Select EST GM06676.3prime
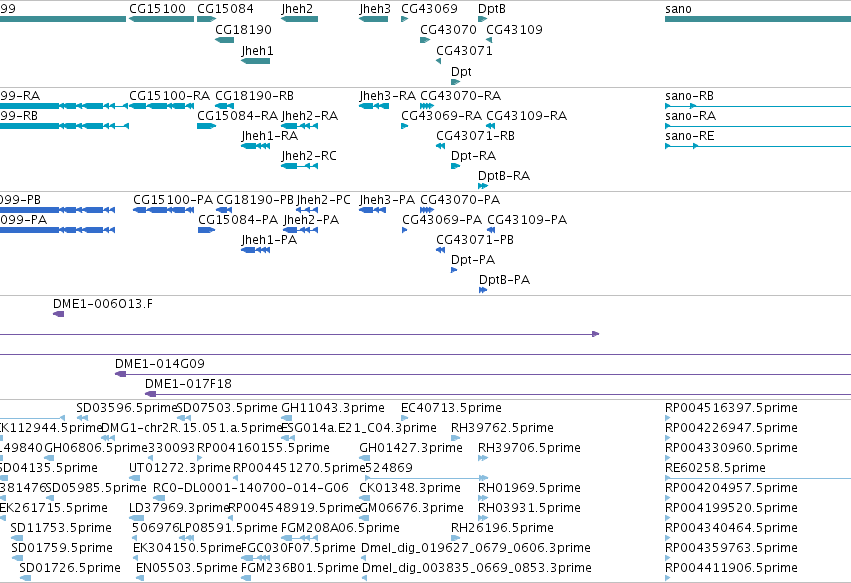The width and height of the screenshot is (851, 583). (x=411, y=509)
